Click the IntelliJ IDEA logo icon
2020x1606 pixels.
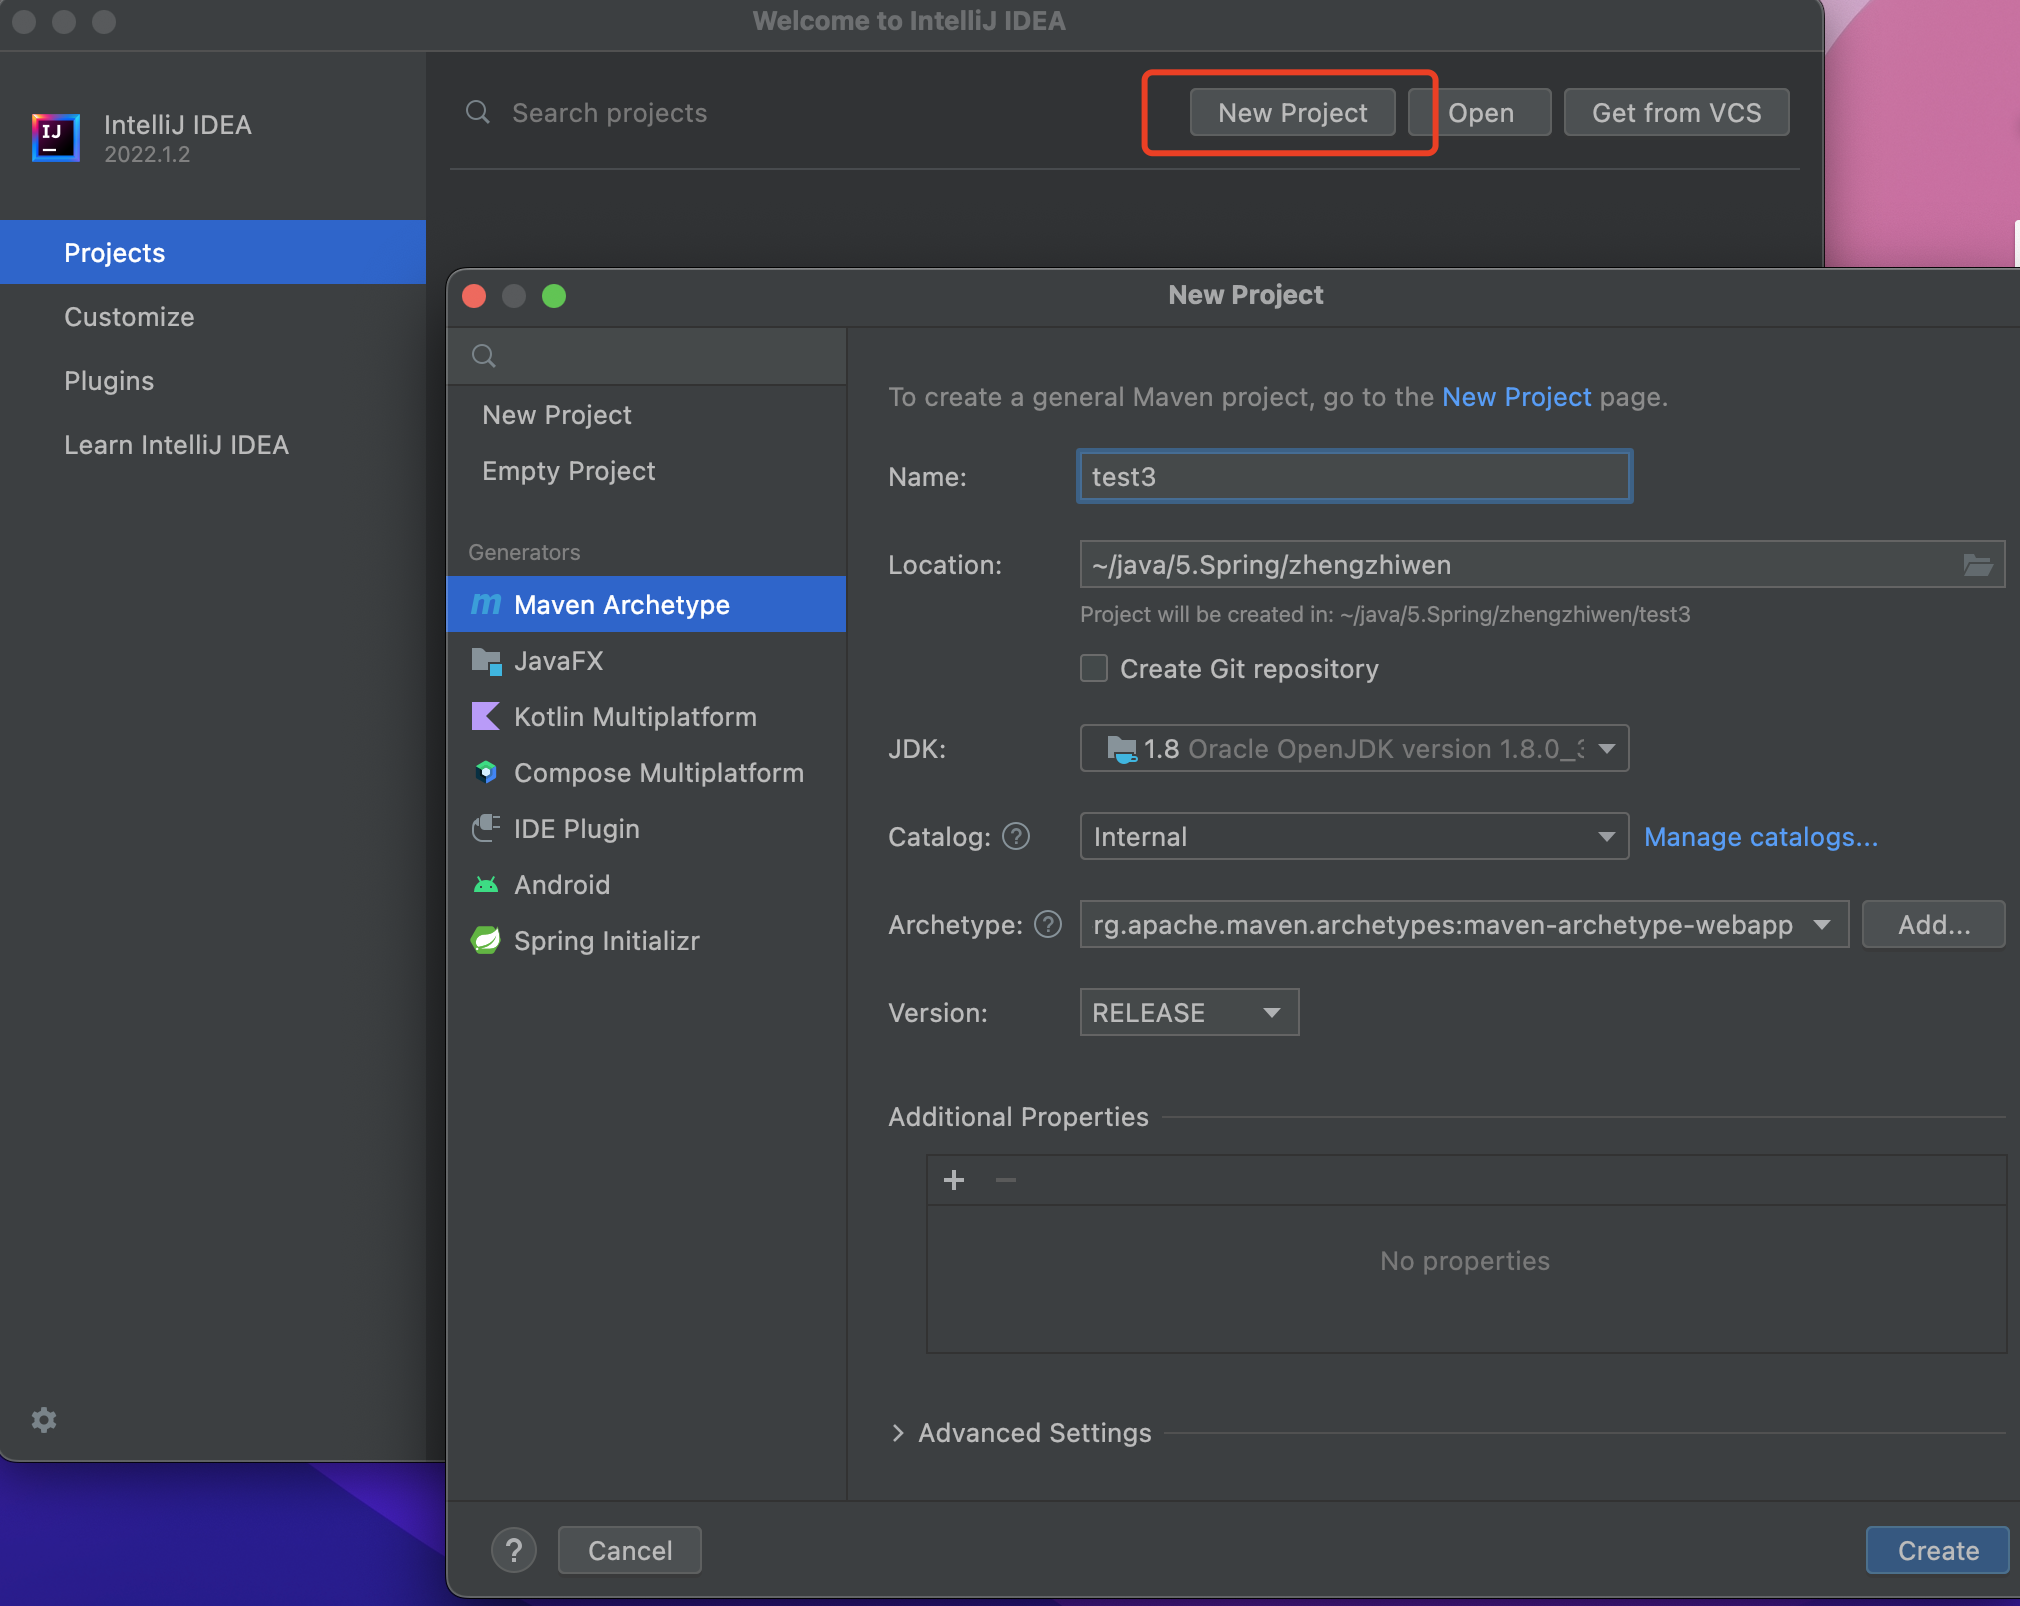55,137
